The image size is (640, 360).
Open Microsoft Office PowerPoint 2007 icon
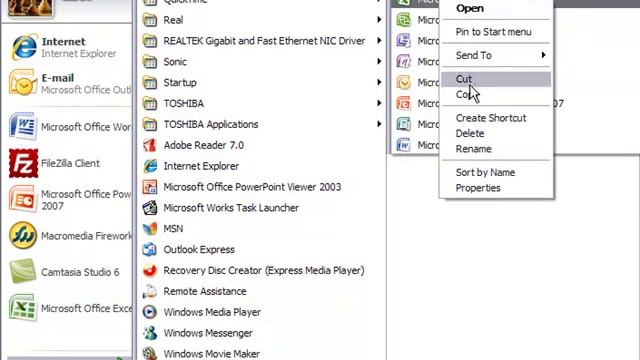[x=22, y=199]
